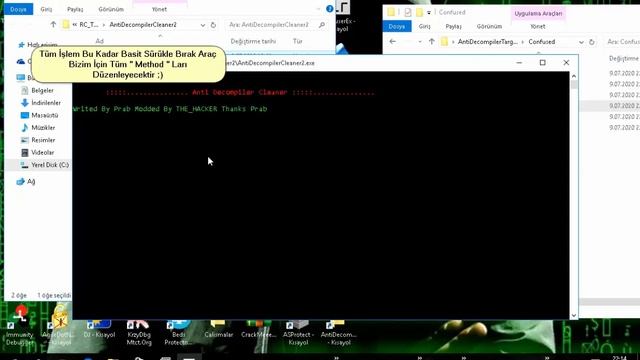Minimize AntiDecompilerCleaner2.exe console window
The width and height of the screenshot is (640, 360).
tap(519, 62)
